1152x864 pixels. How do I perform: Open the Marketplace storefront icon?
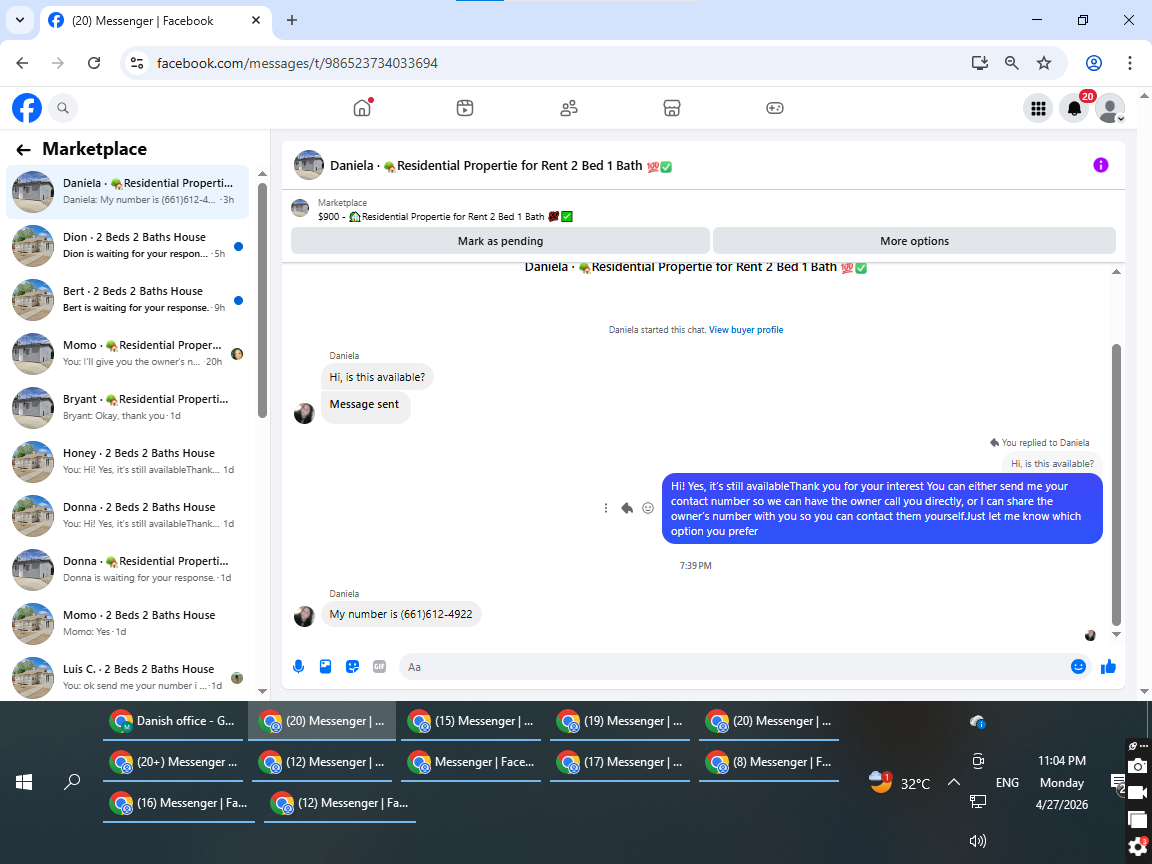click(672, 108)
